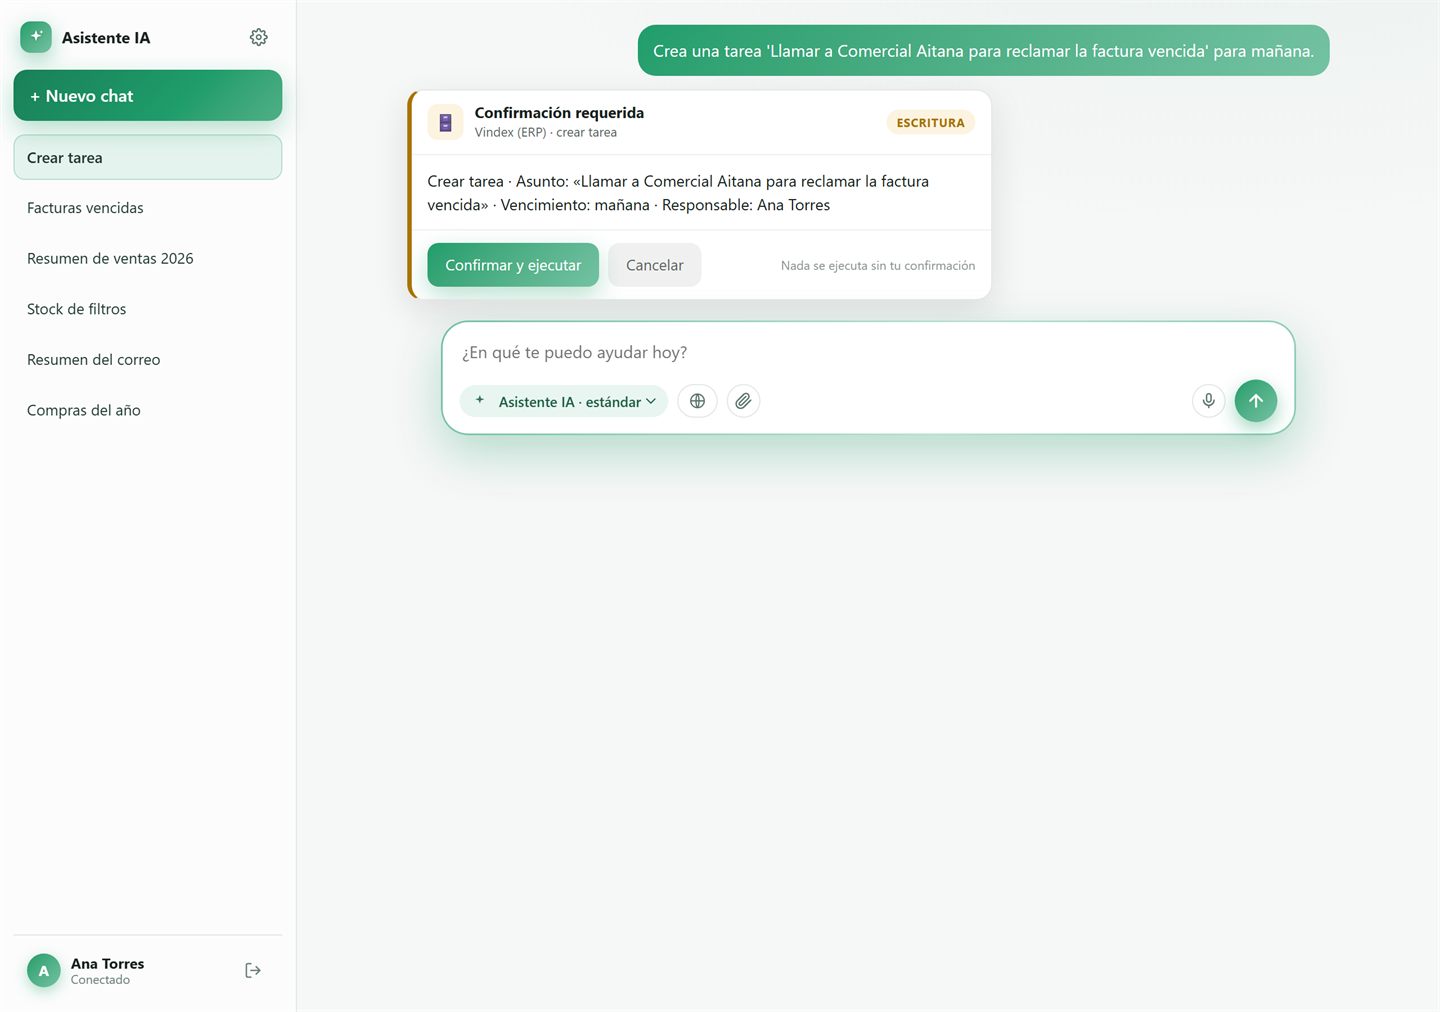This screenshot has width=1440, height=1012.
Task: Start a new chat with Nuevo chat
Action: pos(148,96)
